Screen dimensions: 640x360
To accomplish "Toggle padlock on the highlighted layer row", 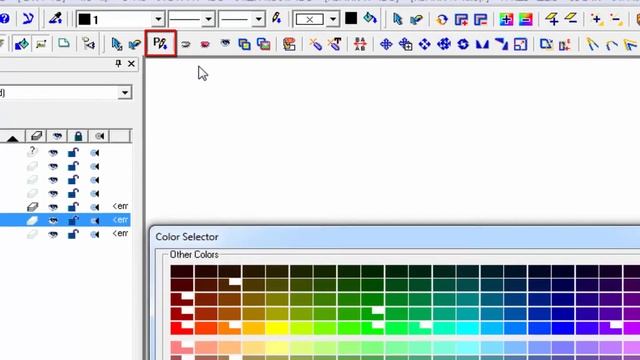I will click(x=73, y=220).
